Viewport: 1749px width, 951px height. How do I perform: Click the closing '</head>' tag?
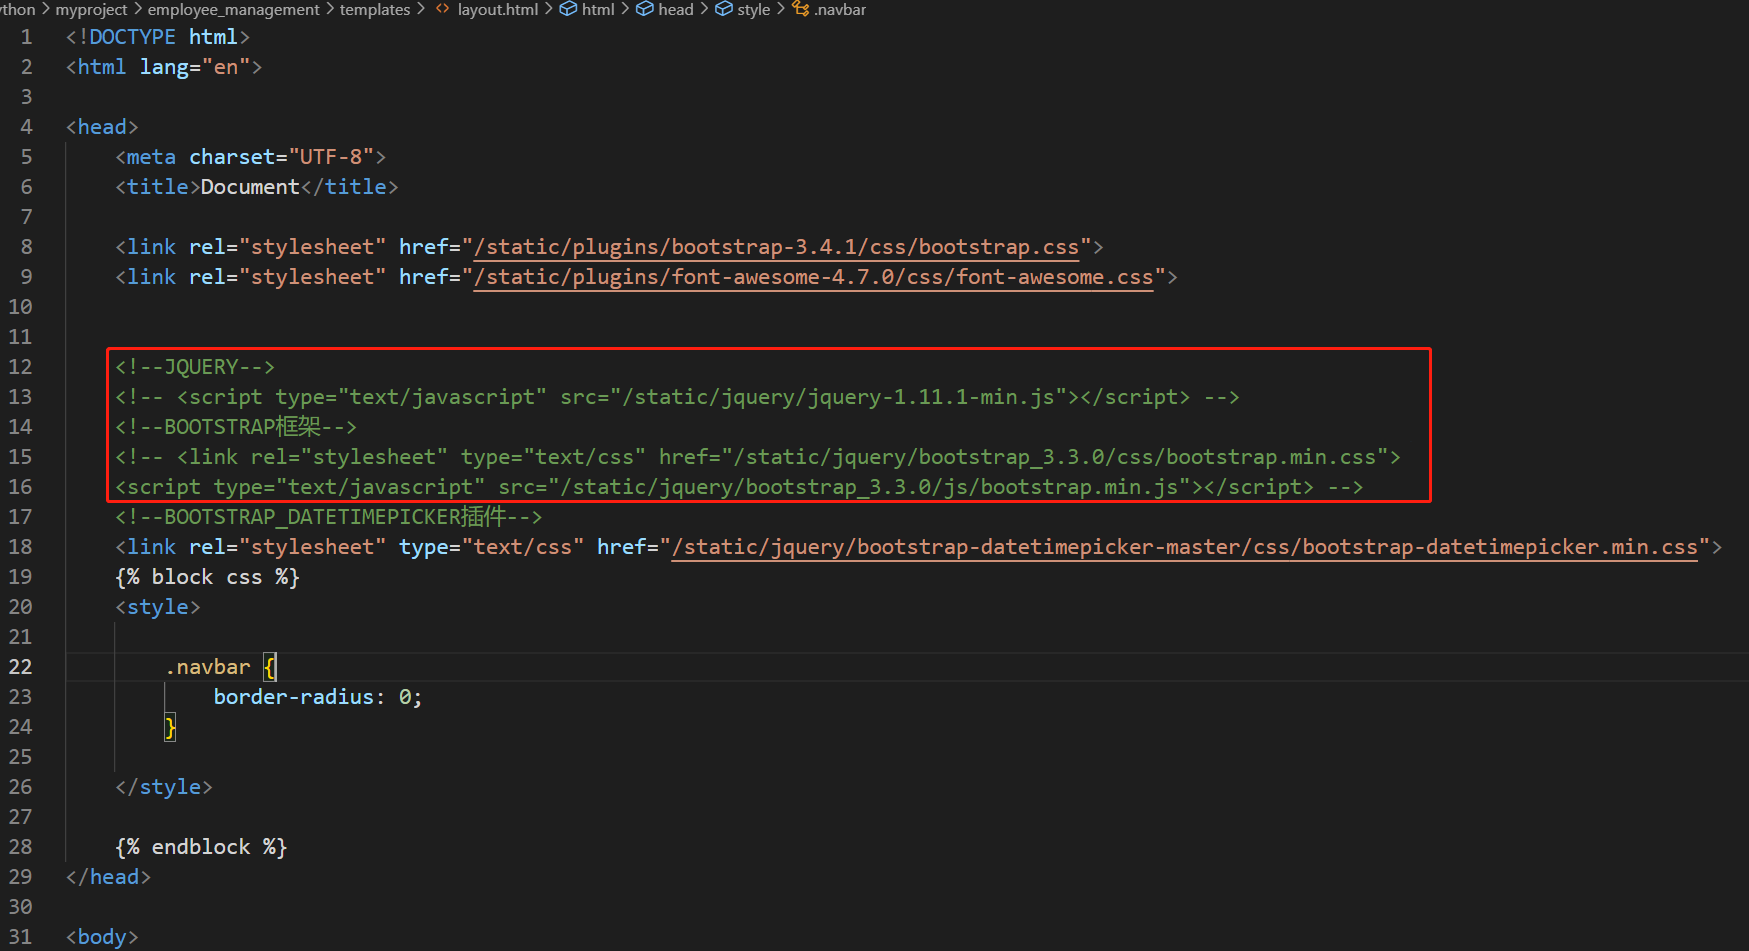point(108,877)
